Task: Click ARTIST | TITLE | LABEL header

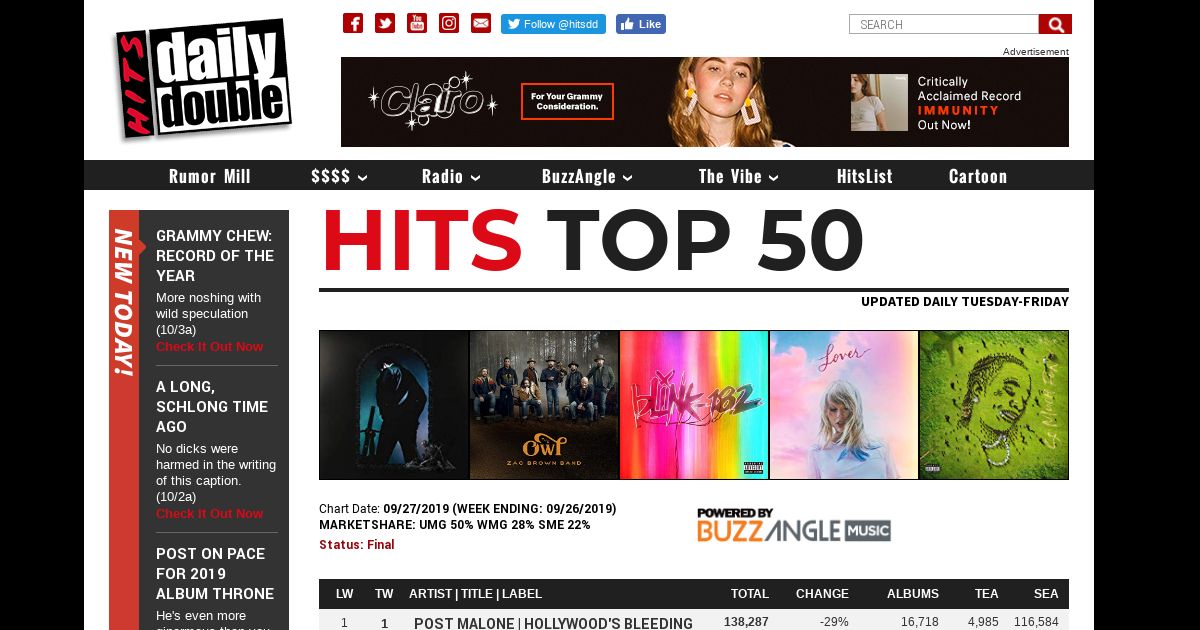Action: (x=475, y=594)
